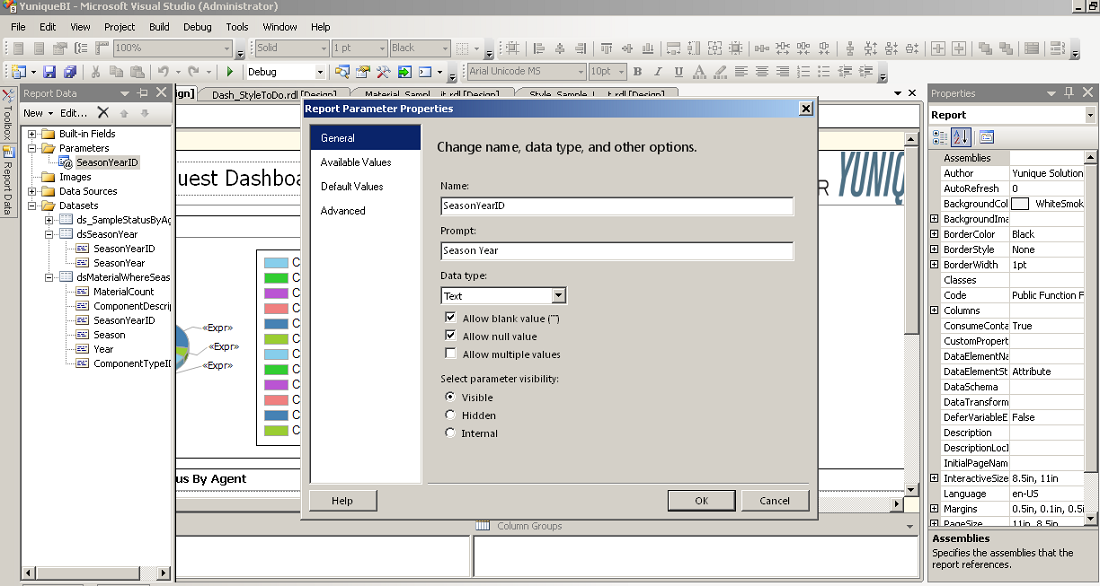This screenshot has width=1100, height=586.
Task: Click Categorized view icon in Properties panel
Action: click(x=940, y=137)
